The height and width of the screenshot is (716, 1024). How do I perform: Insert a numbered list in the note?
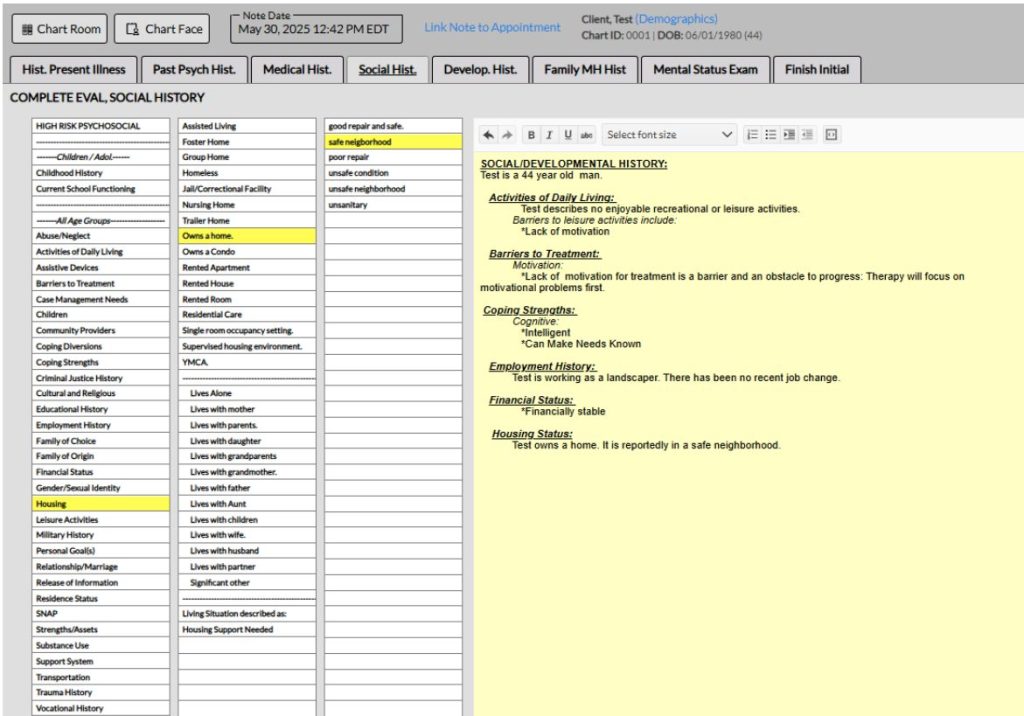point(753,134)
